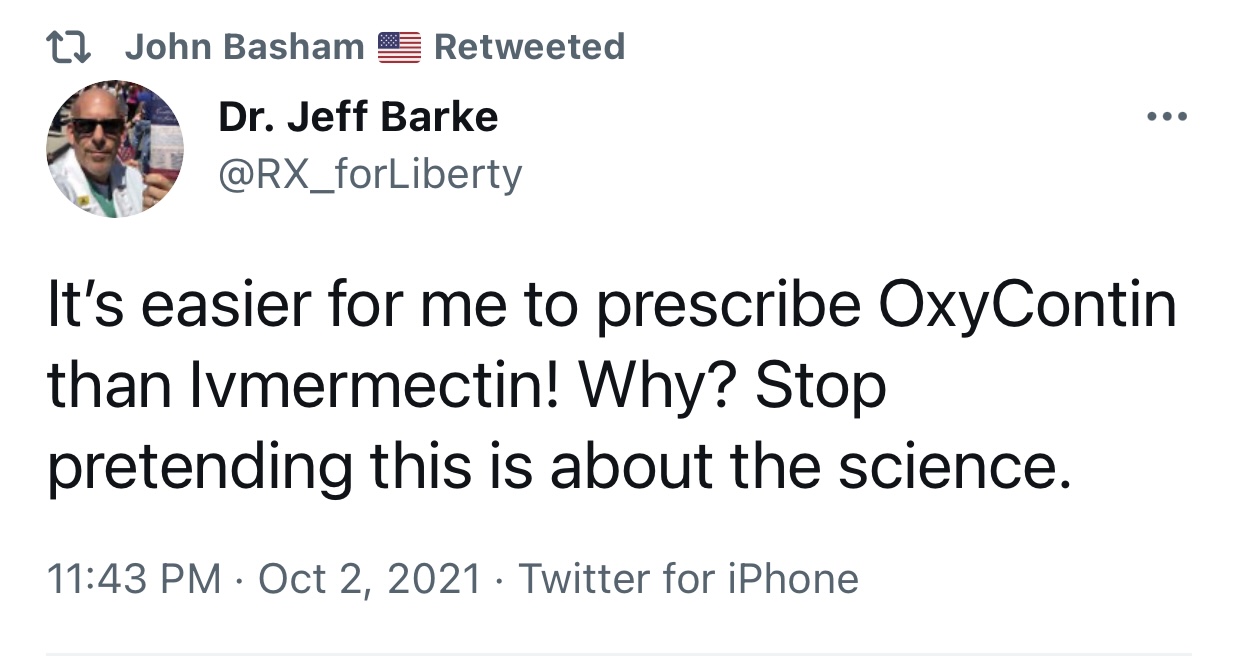Click the Oct 2, 2021 date
The width and height of the screenshot is (1240, 665).
pyautogui.click(x=369, y=579)
